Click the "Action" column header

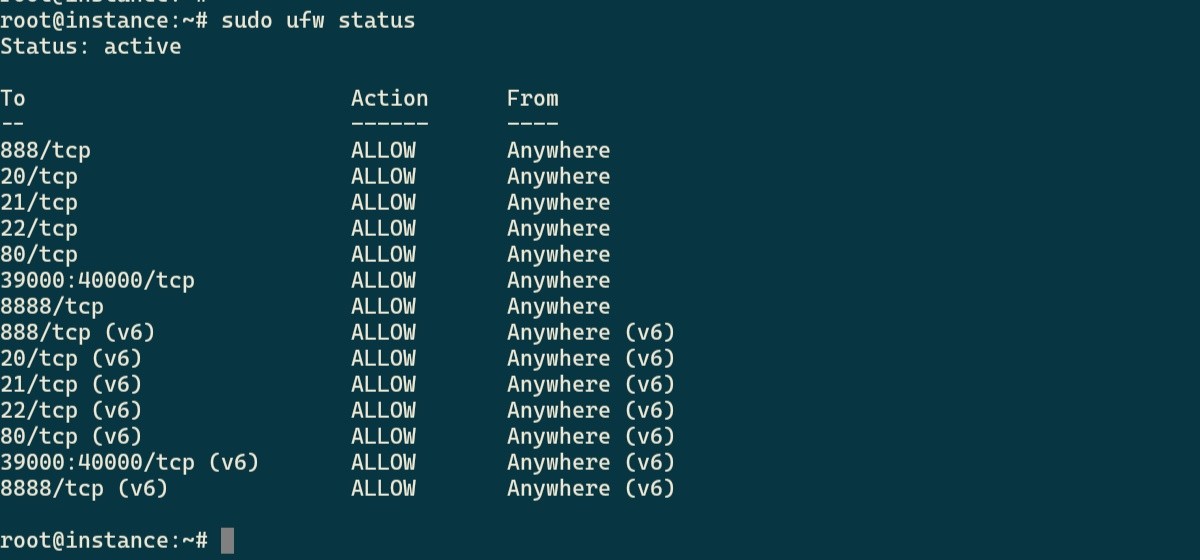tap(389, 98)
